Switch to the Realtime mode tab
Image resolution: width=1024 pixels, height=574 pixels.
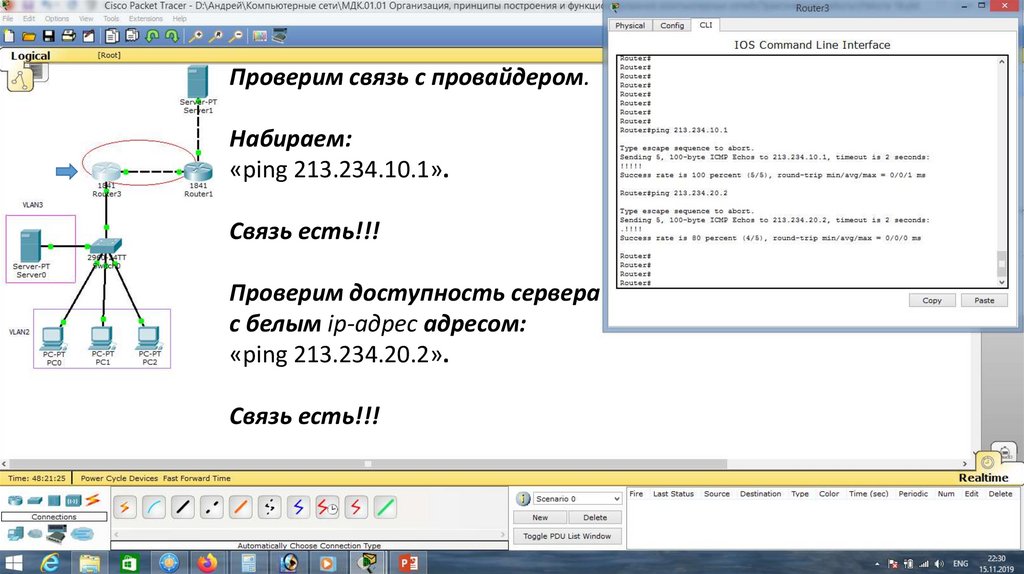(x=984, y=477)
